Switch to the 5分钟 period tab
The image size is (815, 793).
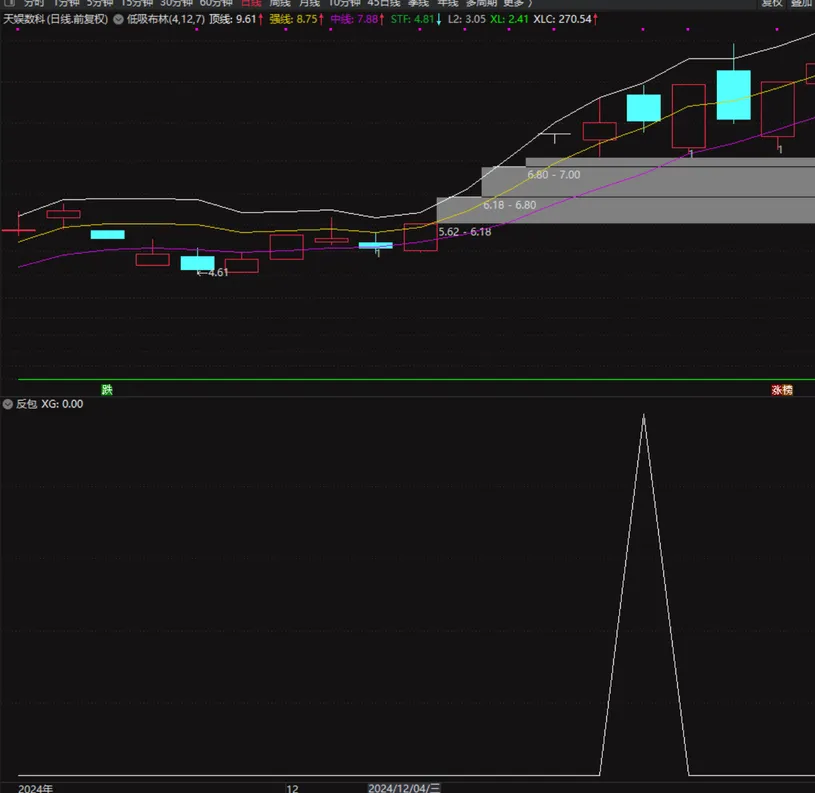tap(100, 3)
